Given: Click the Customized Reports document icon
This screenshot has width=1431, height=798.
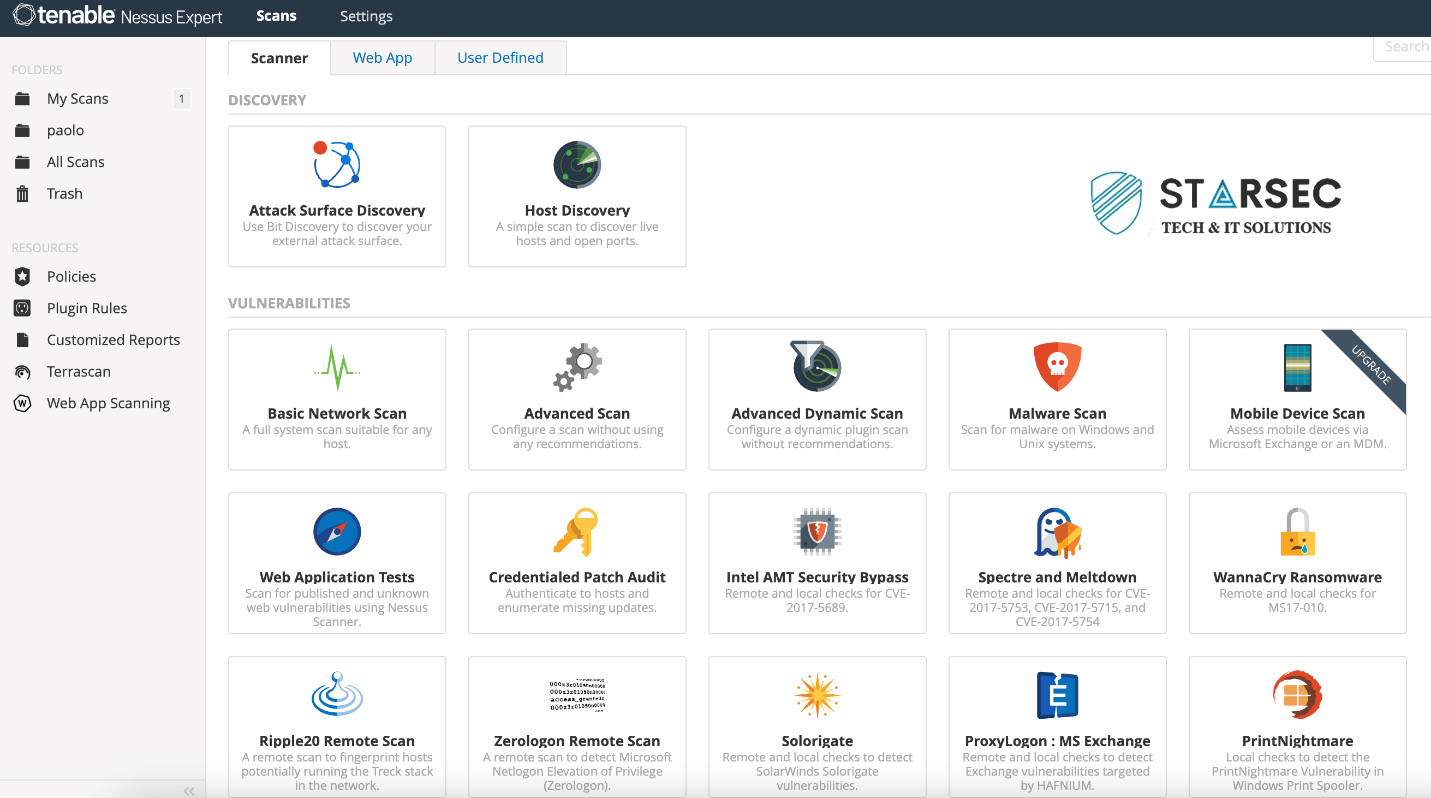Looking at the screenshot, I should [22, 340].
